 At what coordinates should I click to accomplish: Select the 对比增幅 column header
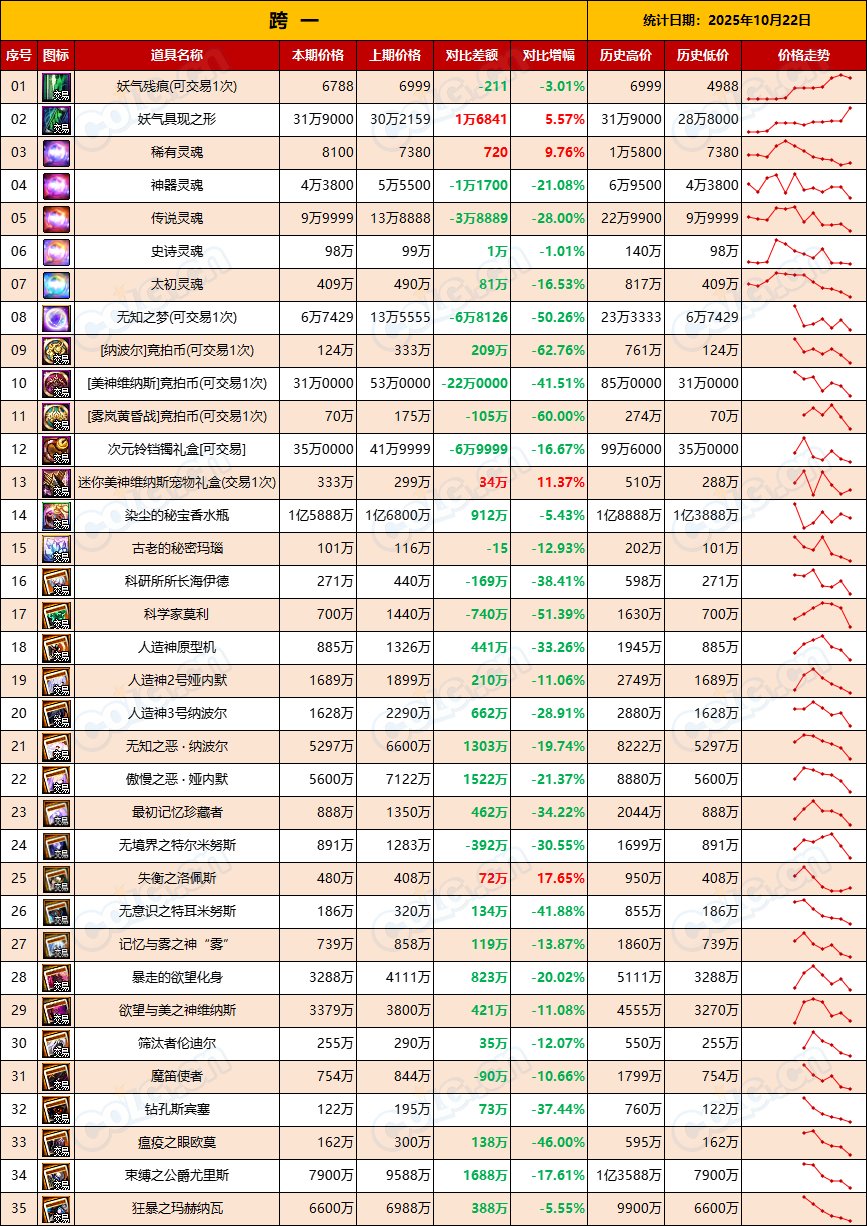(549, 55)
